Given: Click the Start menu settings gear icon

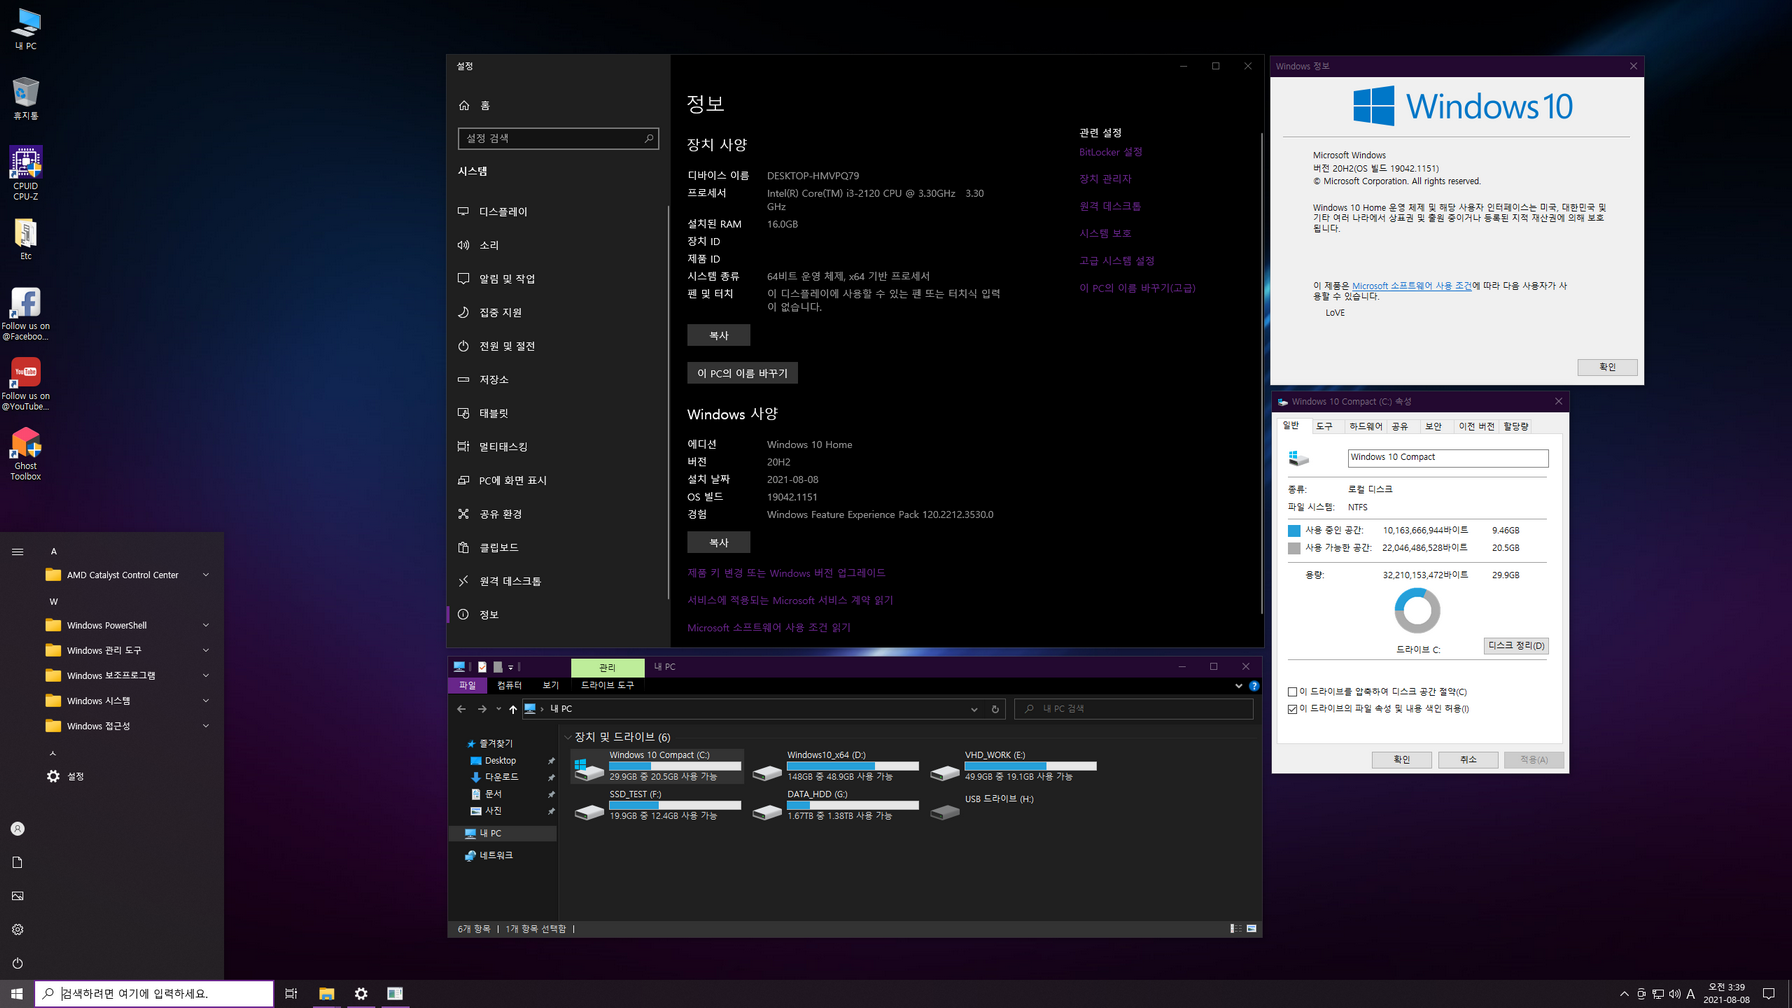Looking at the screenshot, I should click(17, 929).
